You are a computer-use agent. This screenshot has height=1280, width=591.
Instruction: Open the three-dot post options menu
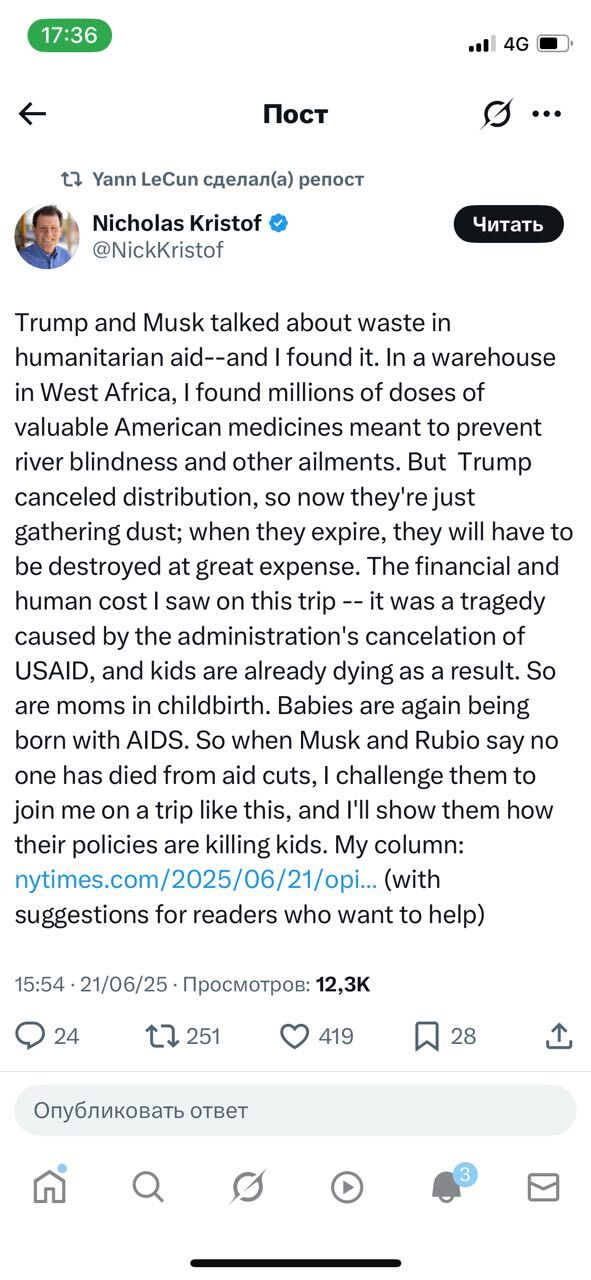click(546, 114)
